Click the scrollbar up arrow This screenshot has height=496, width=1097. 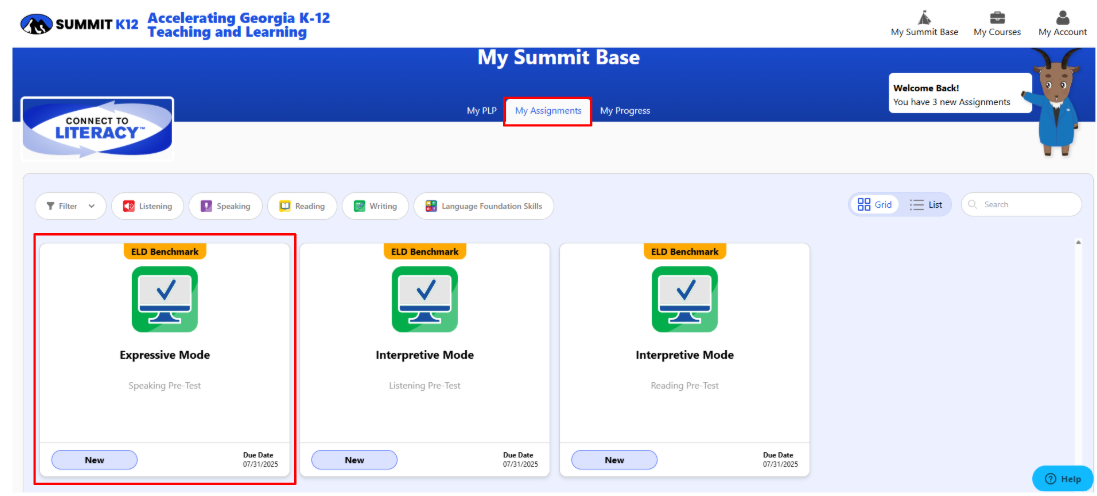click(1078, 243)
